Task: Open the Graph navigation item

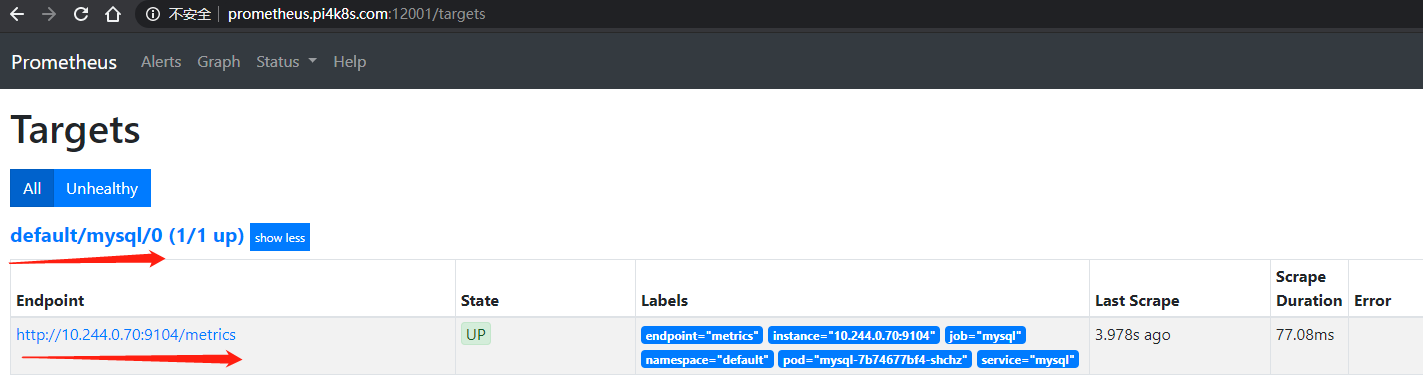Action: 219,62
